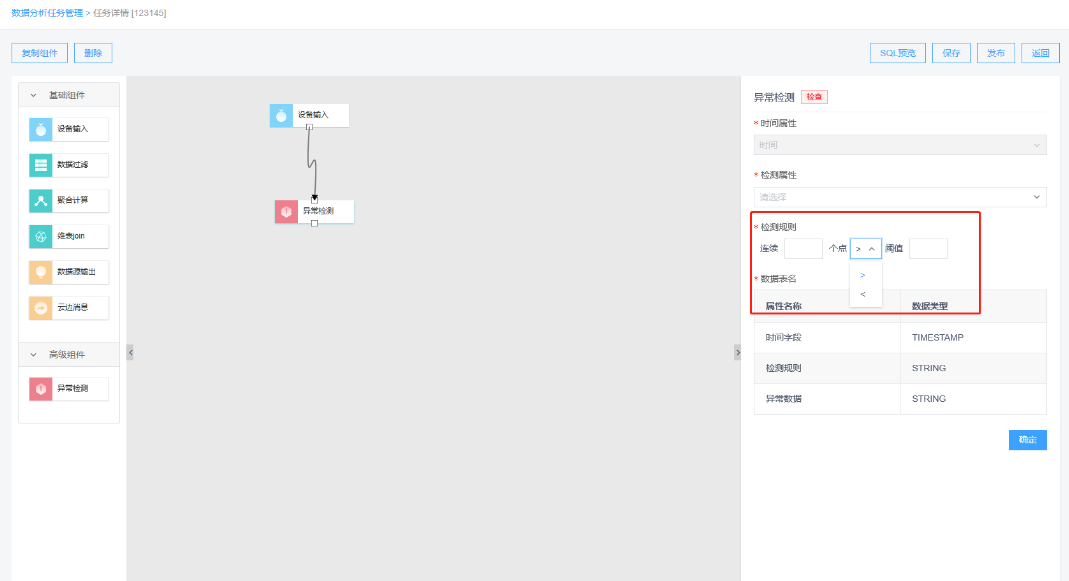
Task: Select the 数据过滤 component icon
Action: pyautogui.click(x=41, y=165)
